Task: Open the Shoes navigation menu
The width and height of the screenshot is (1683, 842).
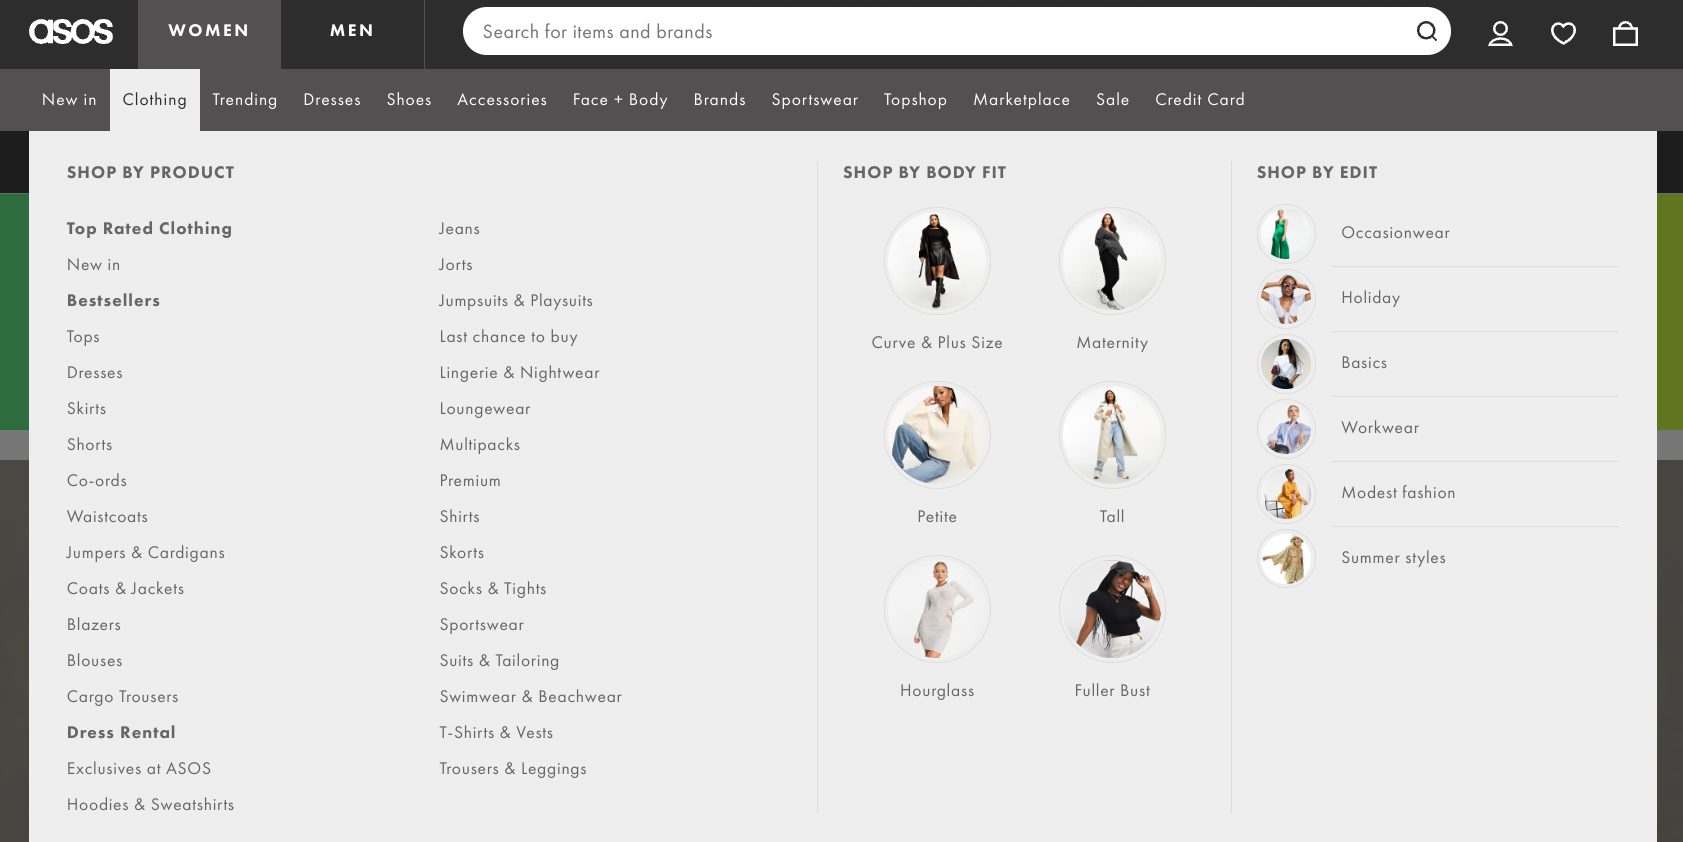Action: click(409, 100)
